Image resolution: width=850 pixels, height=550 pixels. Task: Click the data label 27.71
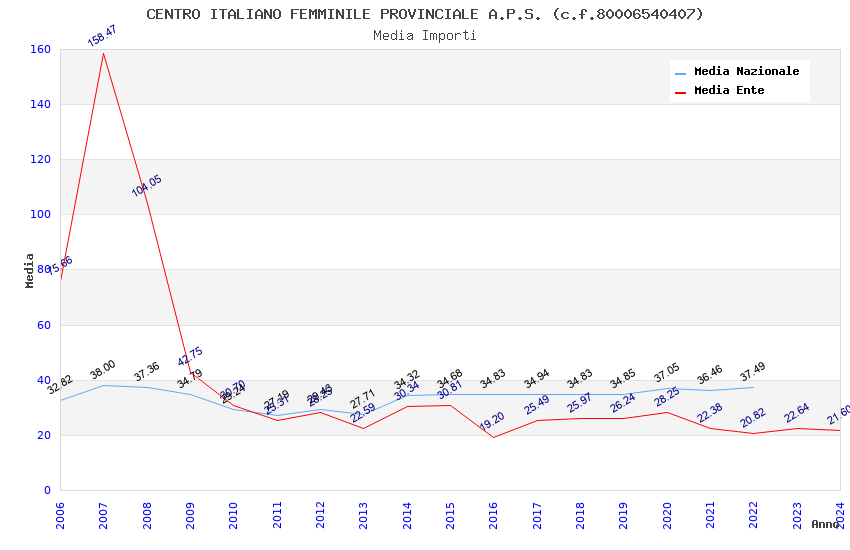point(363,399)
